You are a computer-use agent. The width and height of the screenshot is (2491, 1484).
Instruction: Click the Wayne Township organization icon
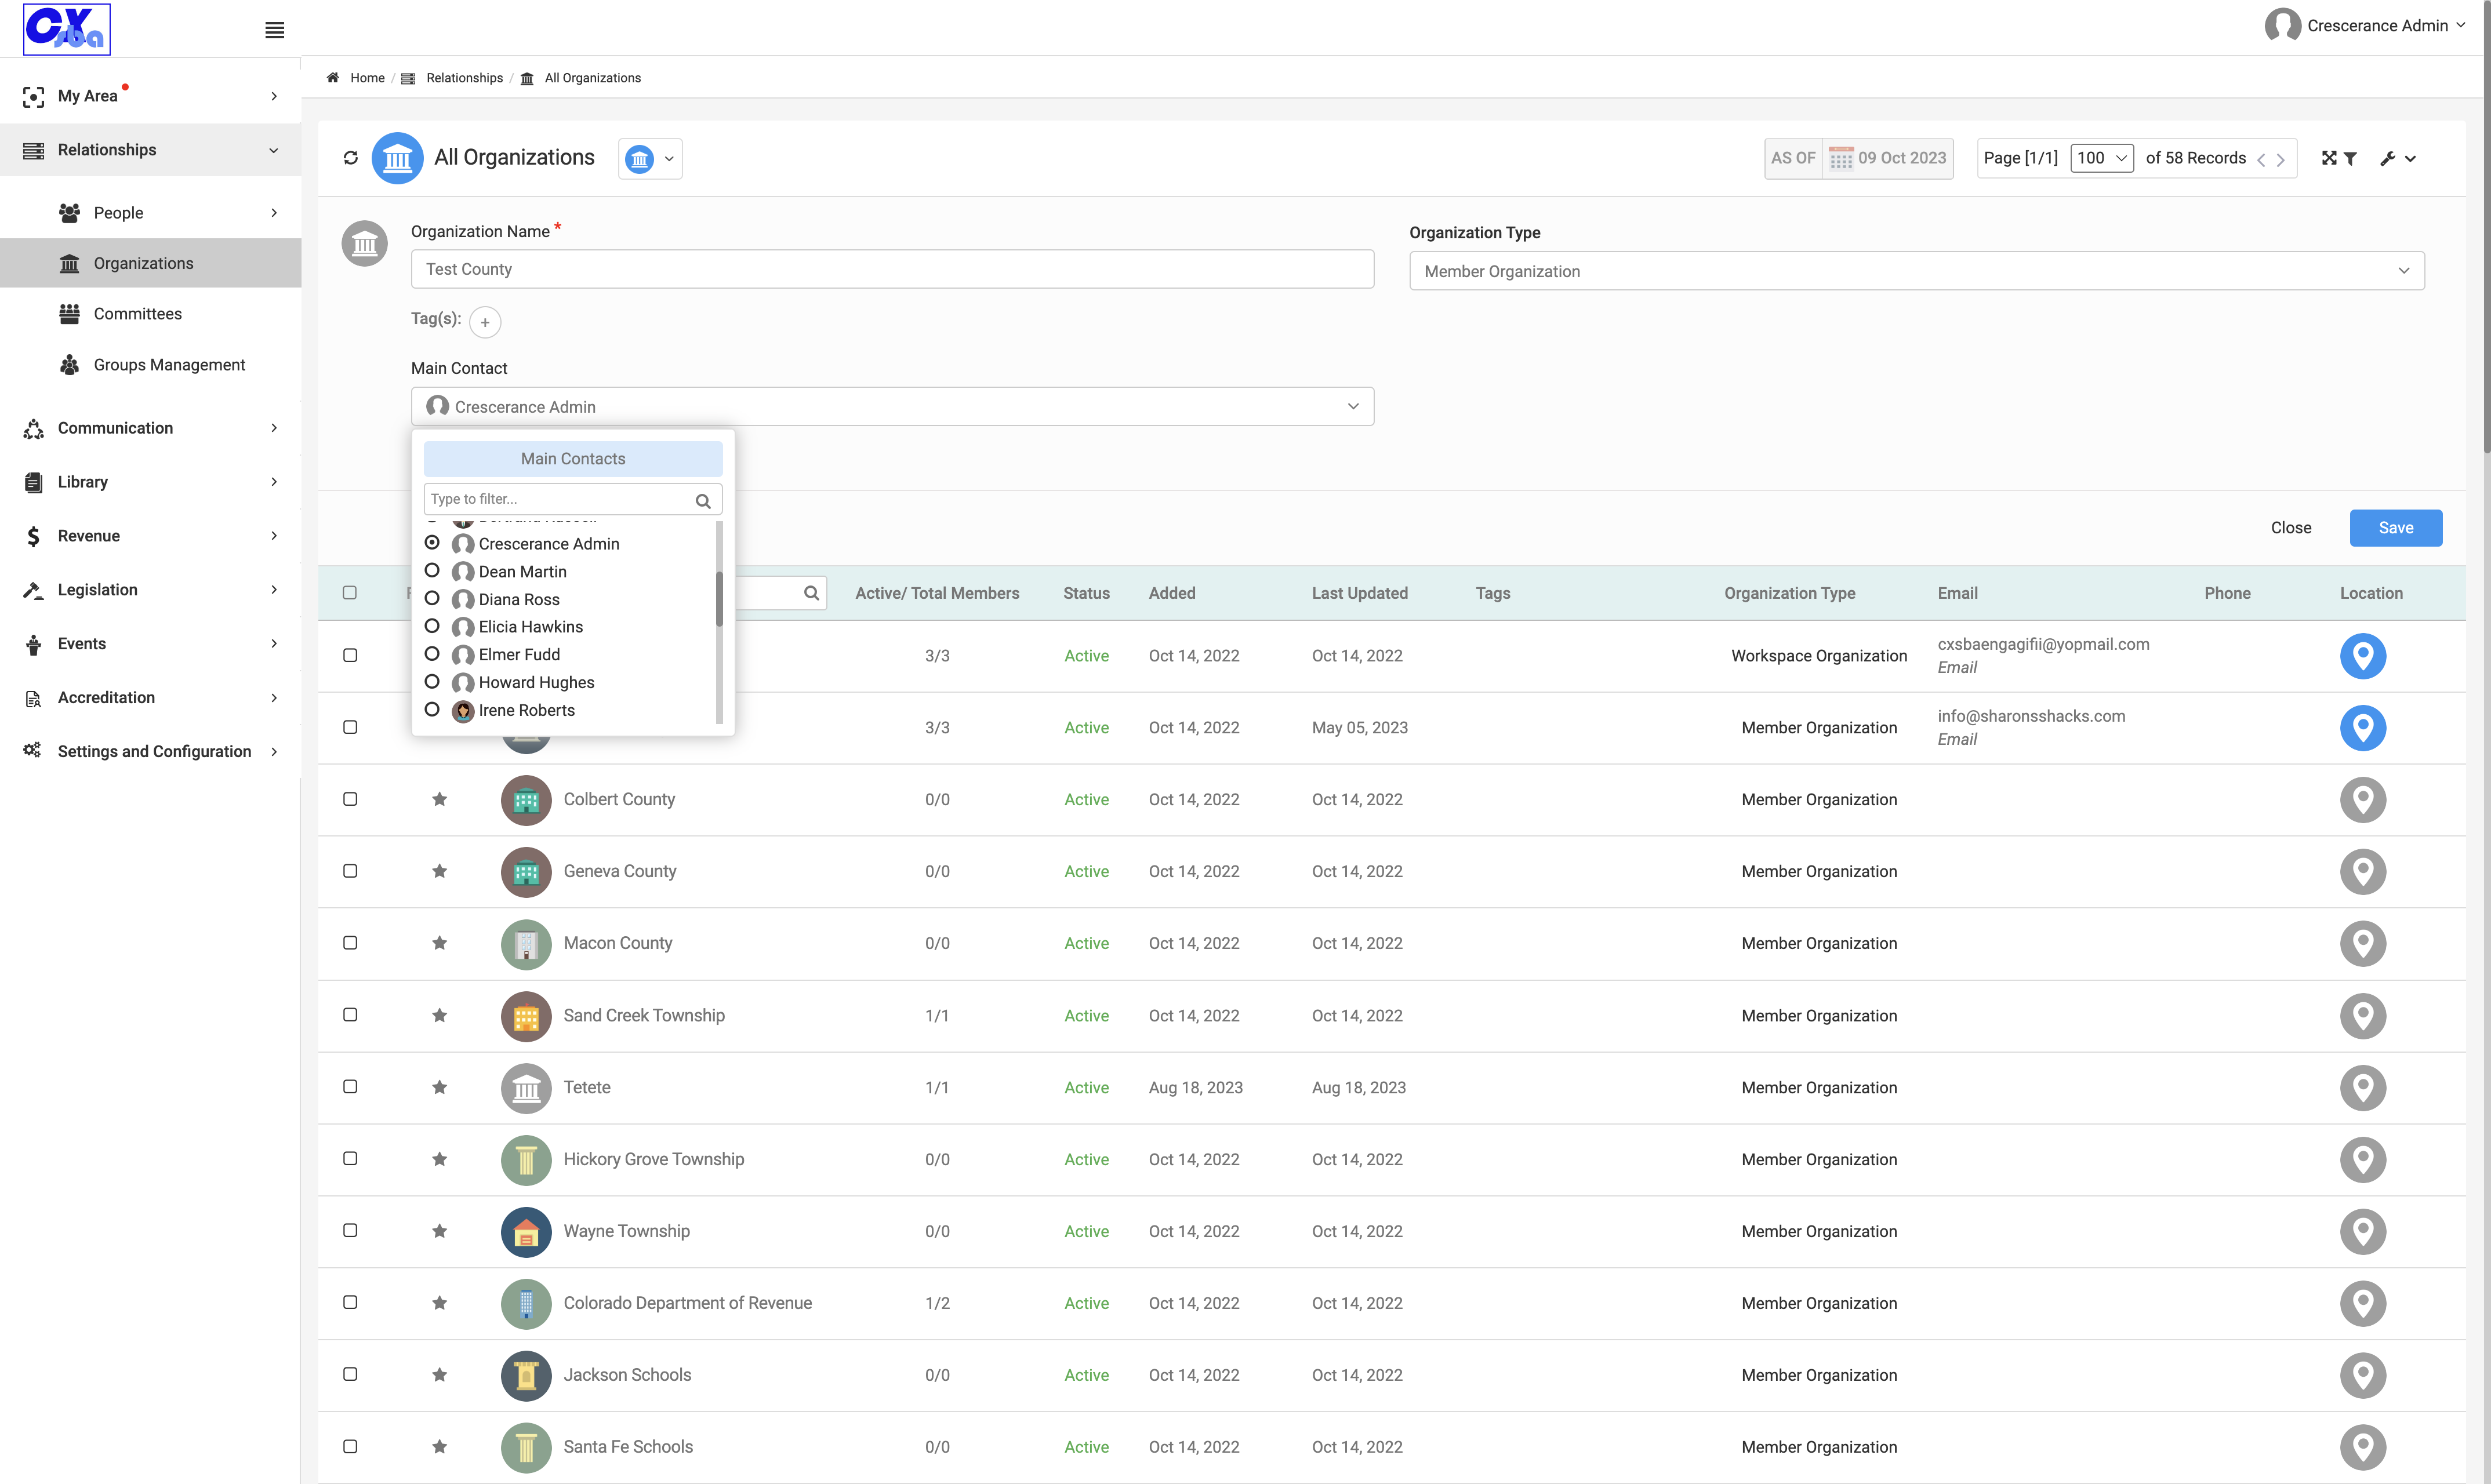(x=526, y=1231)
